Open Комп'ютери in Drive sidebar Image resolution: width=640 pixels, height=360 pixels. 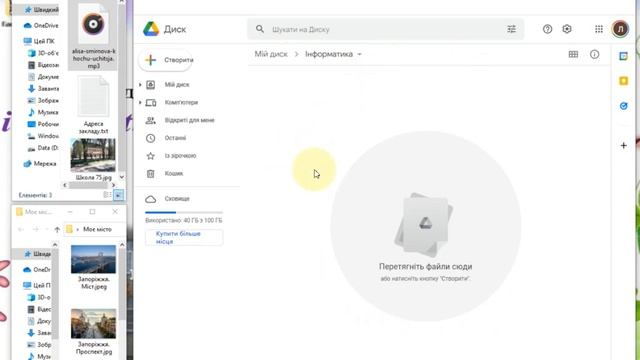[x=181, y=102]
